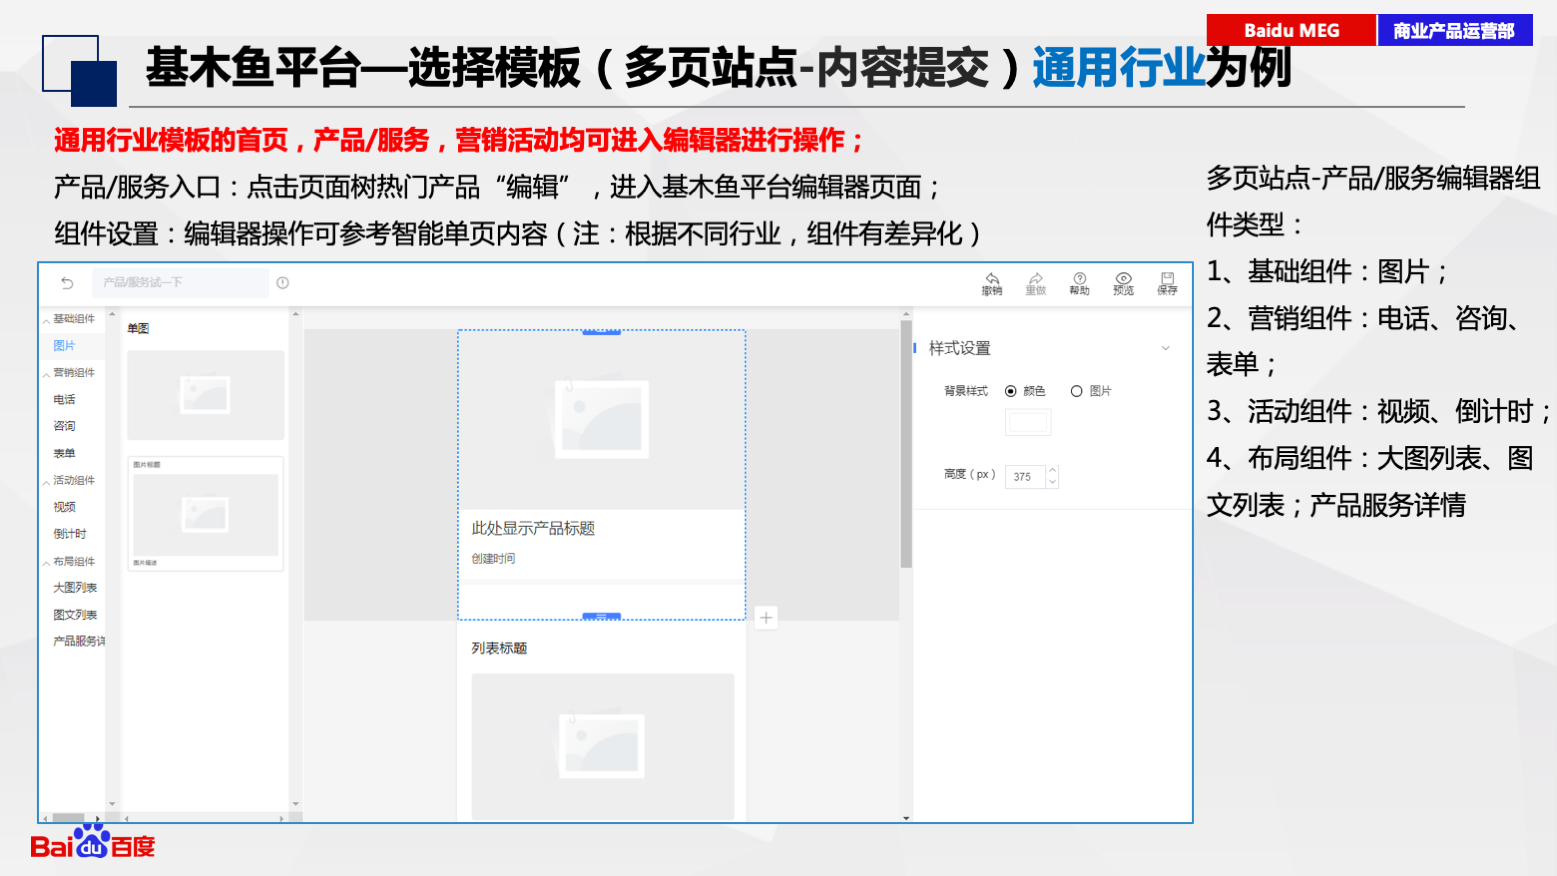Click the page name field 产品/服务试一下

click(180, 283)
